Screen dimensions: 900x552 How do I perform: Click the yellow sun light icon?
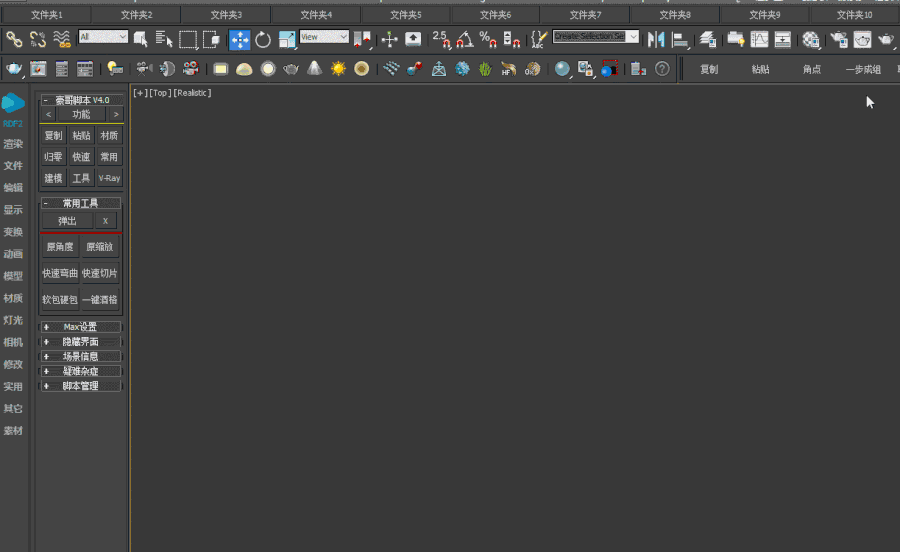tap(338, 69)
